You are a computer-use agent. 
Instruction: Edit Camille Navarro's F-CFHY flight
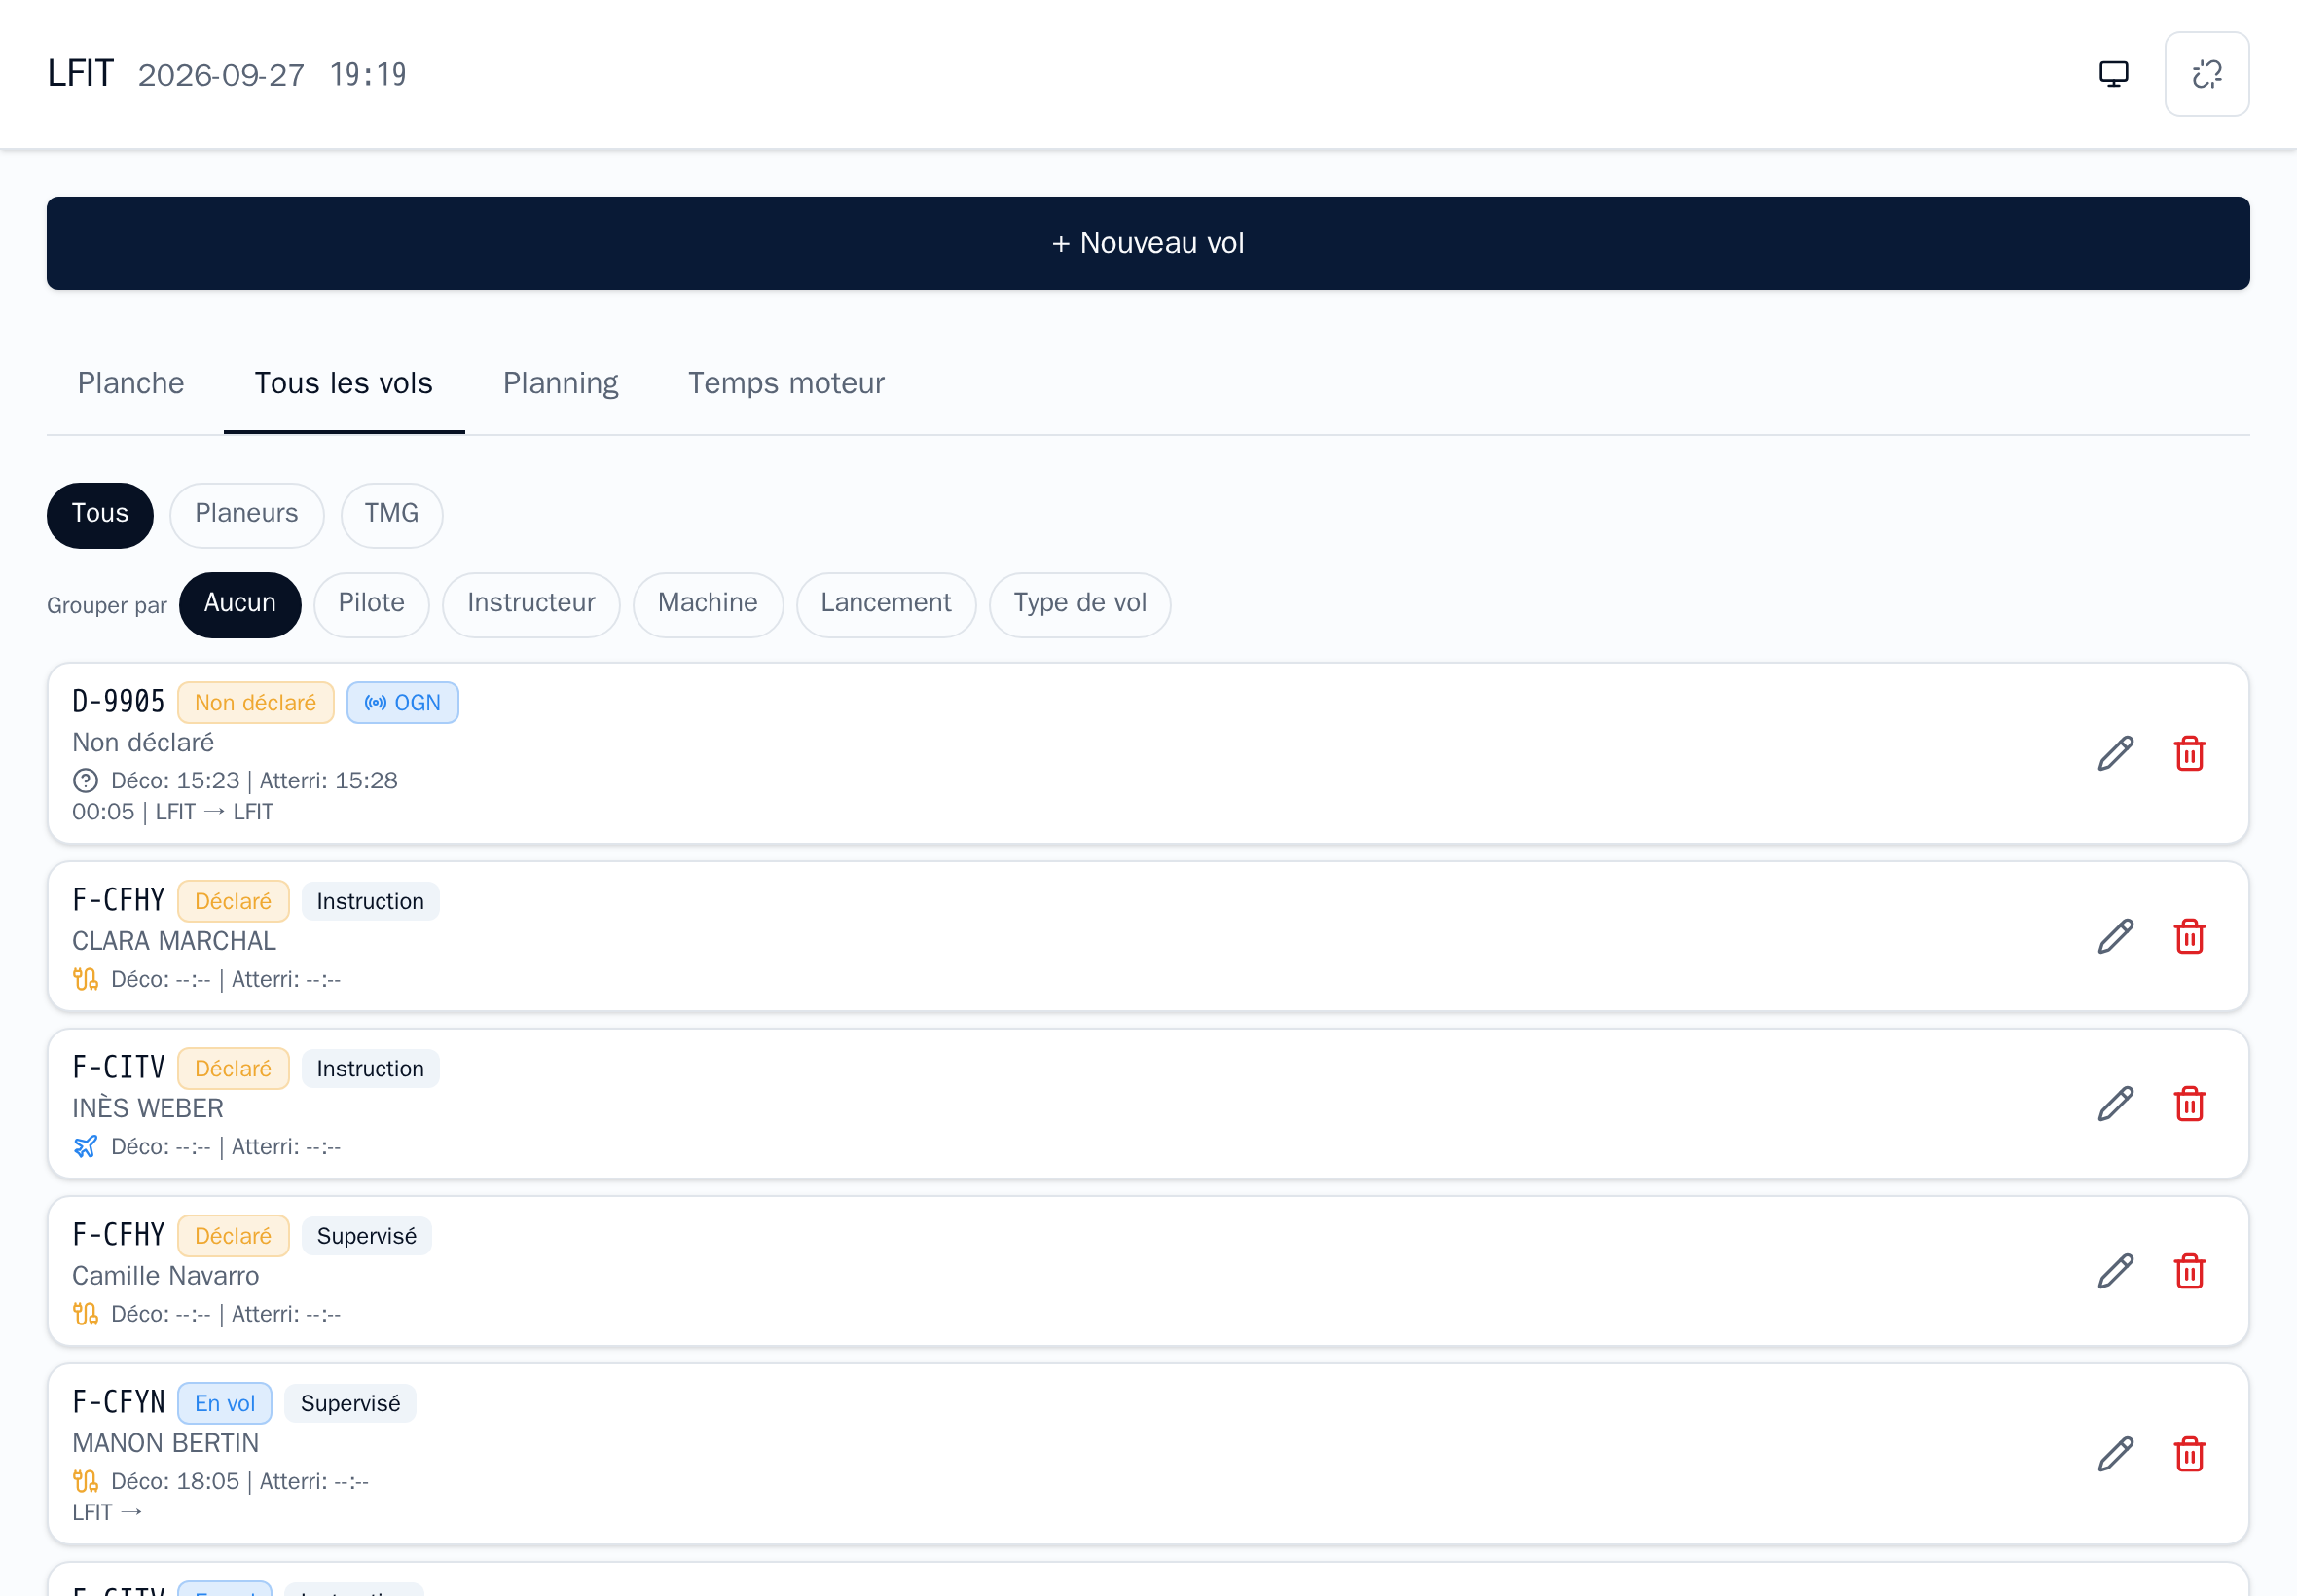pos(2116,1272)
